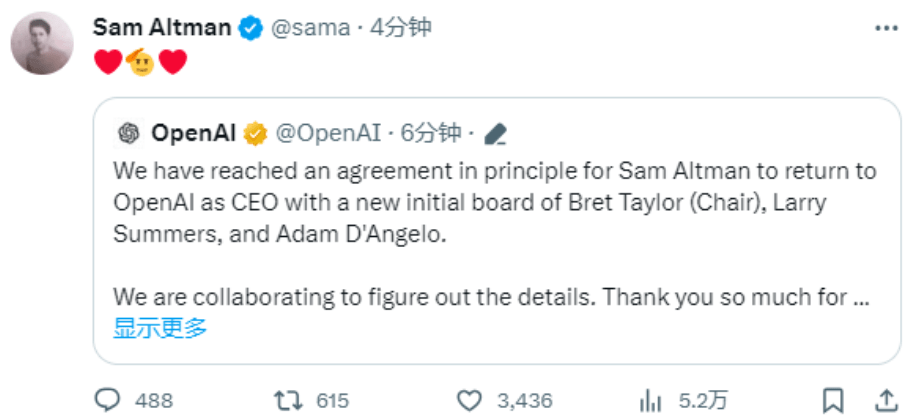Open the 4分钟 tweet timestamp
914x418 pixels.
(x=401, y=27)
